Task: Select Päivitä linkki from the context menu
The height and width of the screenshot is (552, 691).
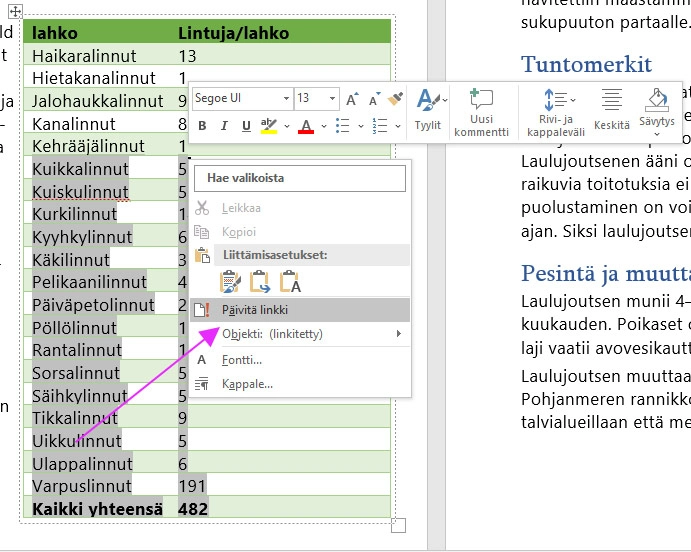Action: point(254,310)
